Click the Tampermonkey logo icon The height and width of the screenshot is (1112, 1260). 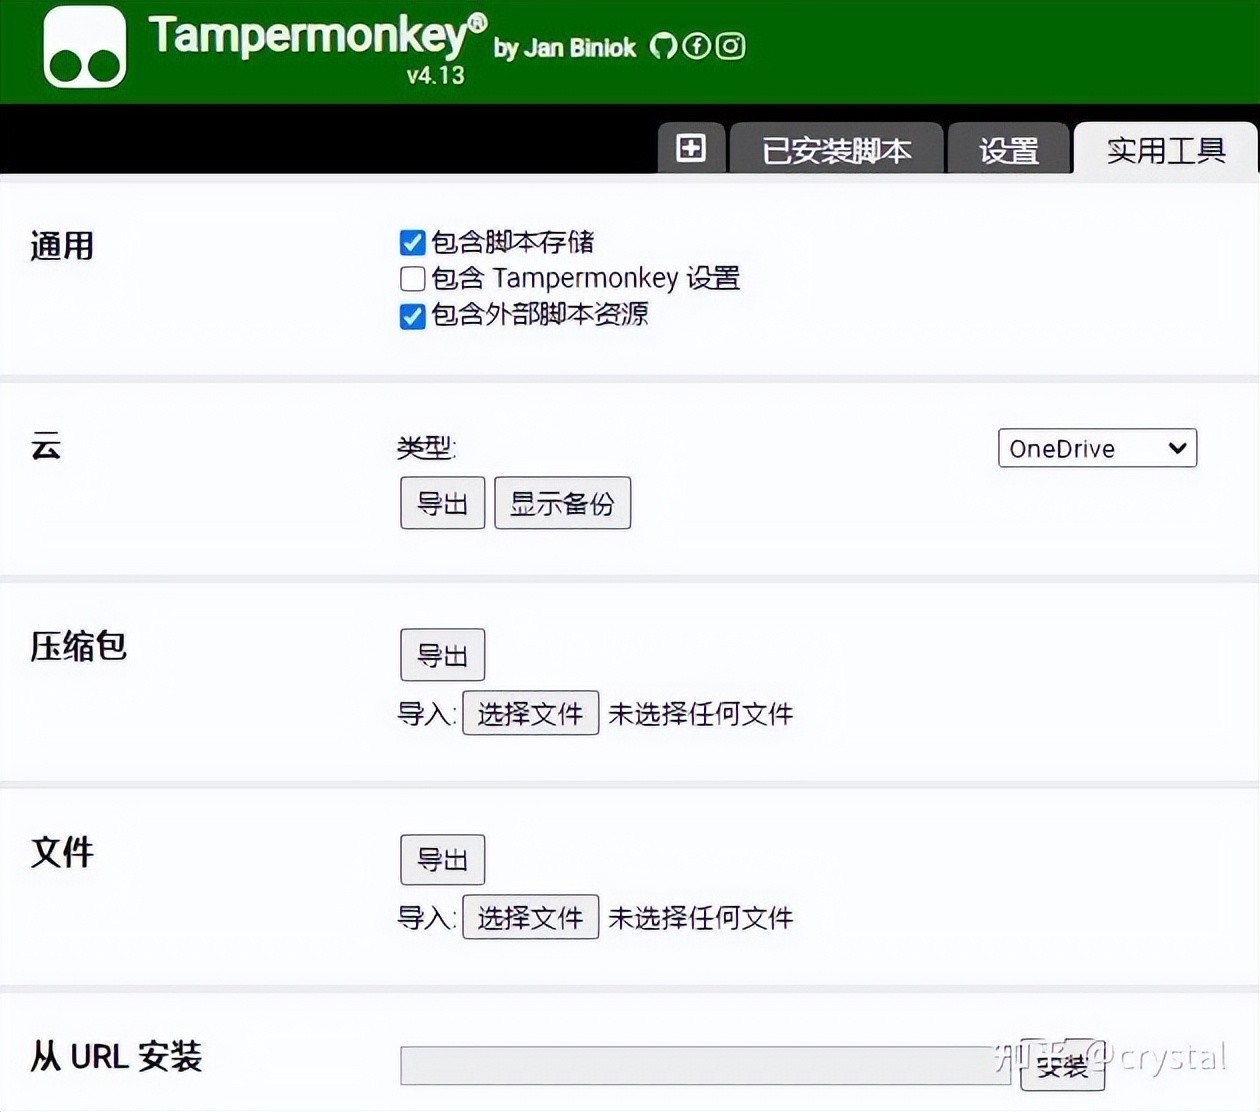[x=85, y=47]
